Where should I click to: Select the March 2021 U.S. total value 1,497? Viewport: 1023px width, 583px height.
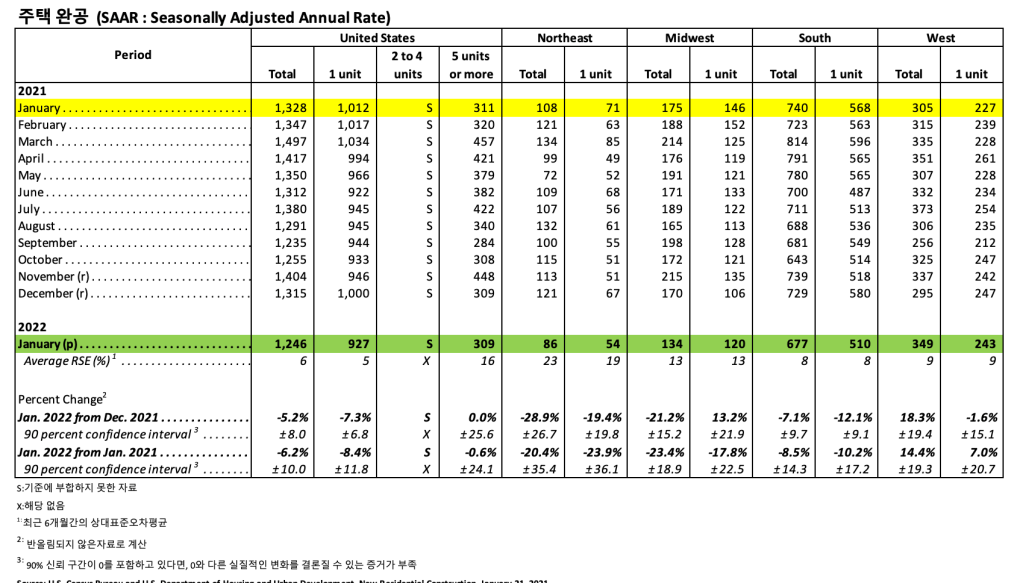[x=283, y=142]
